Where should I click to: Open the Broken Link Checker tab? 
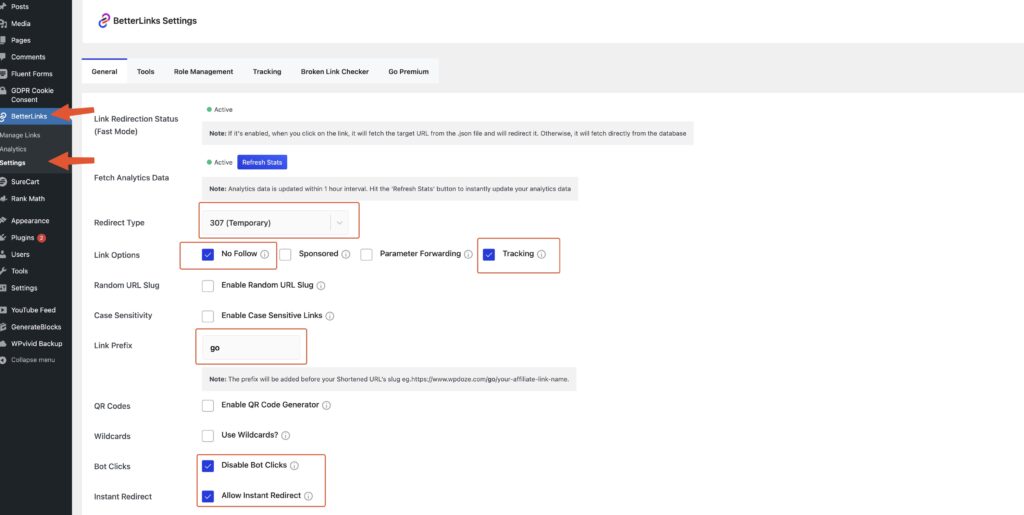pyautogui.click(x=334, y=71)
